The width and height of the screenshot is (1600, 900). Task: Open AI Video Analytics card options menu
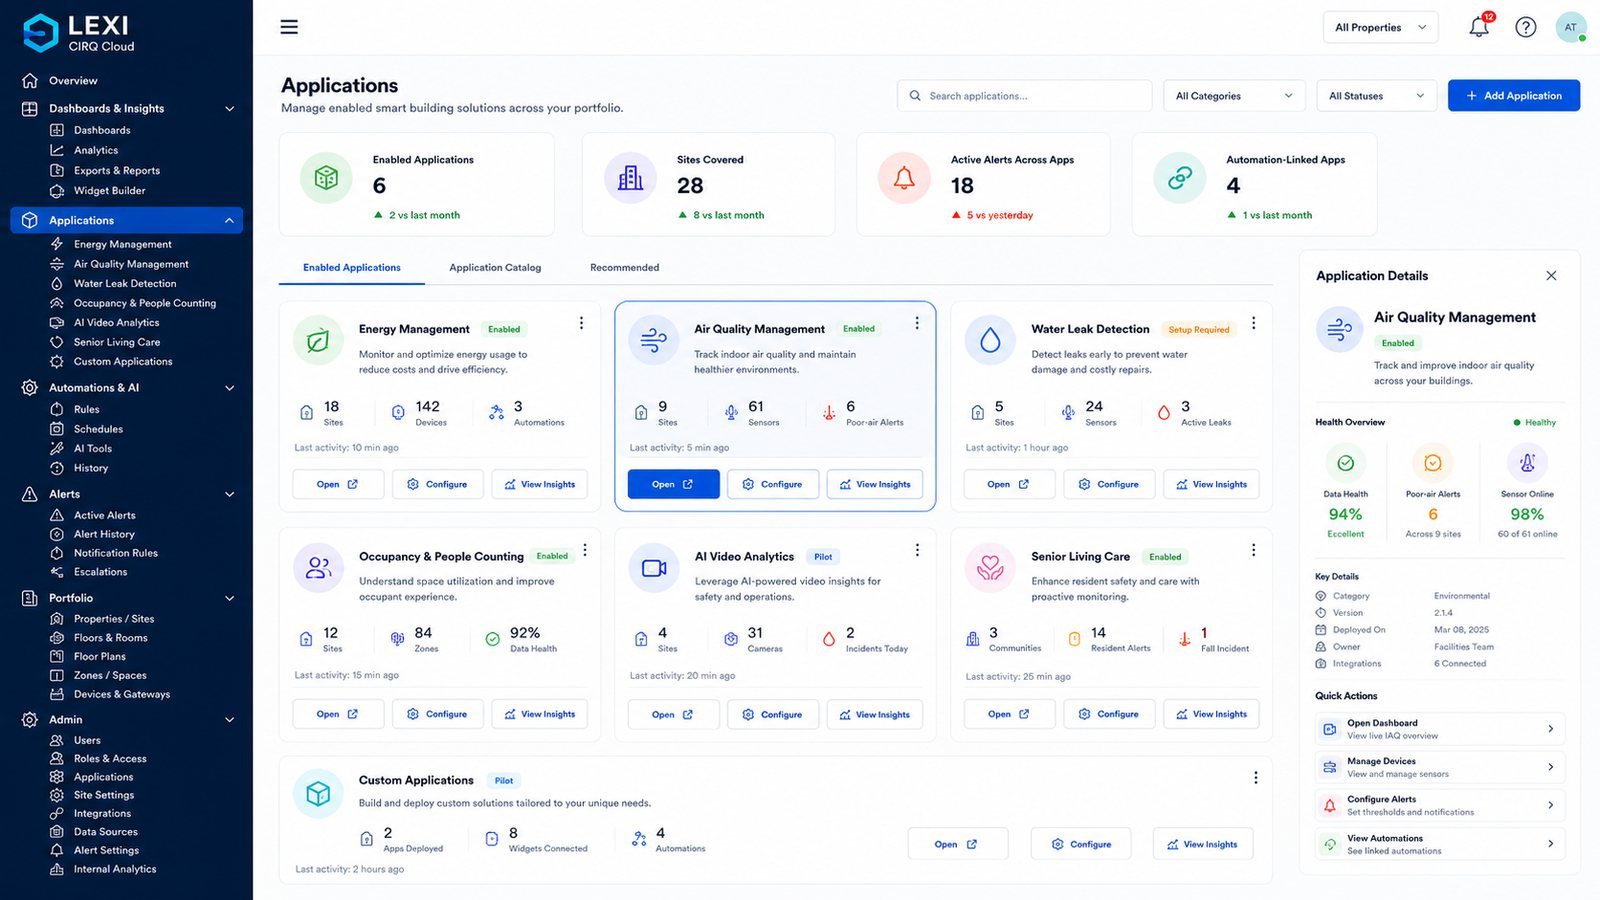[x=917, y=550]
